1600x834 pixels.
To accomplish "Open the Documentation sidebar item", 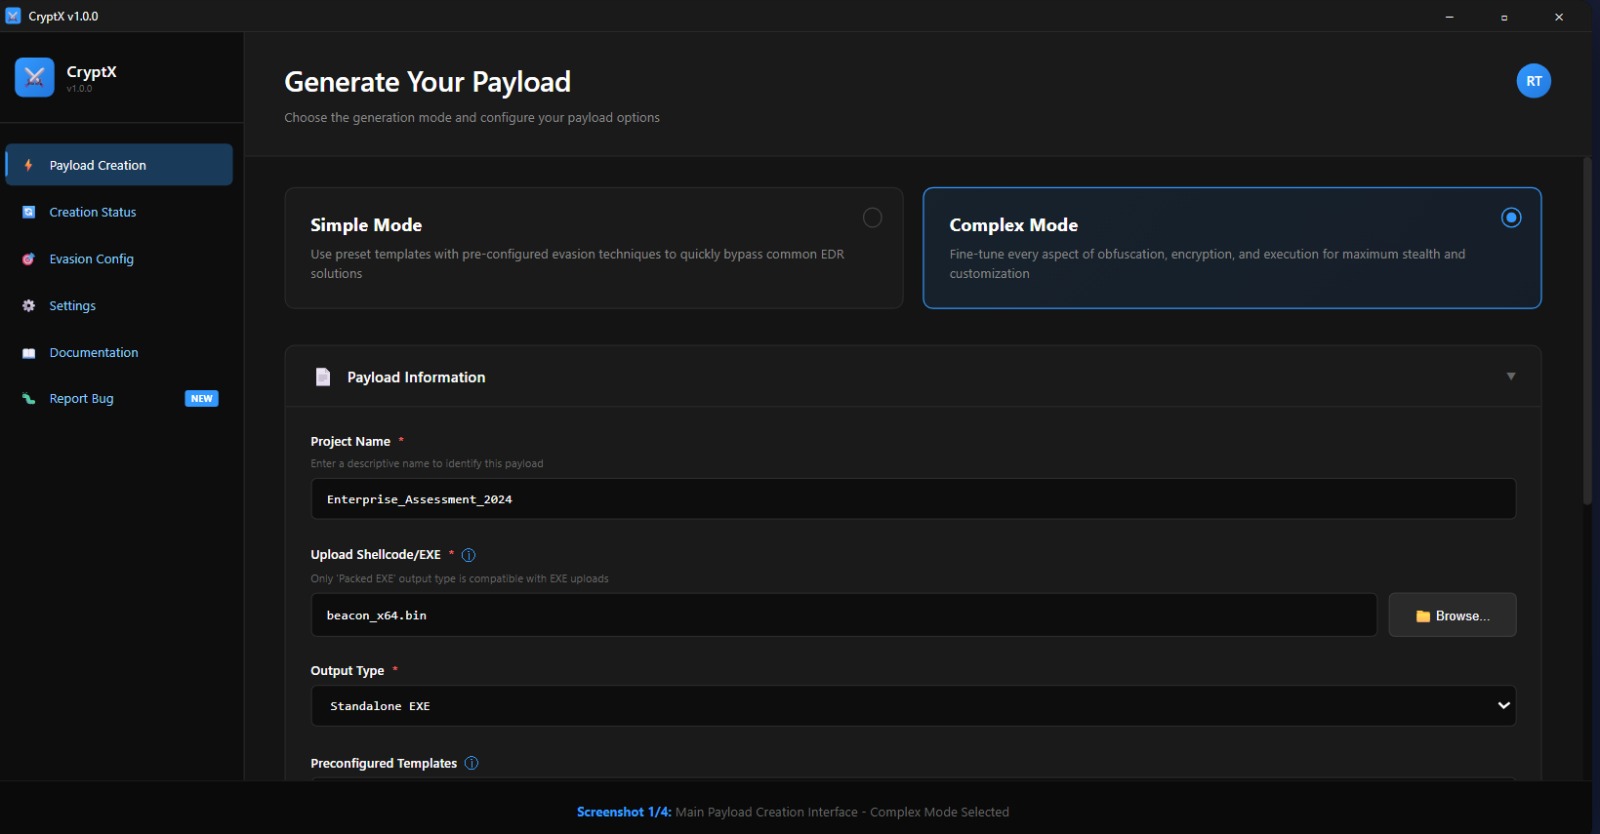I will coord(94,353).
